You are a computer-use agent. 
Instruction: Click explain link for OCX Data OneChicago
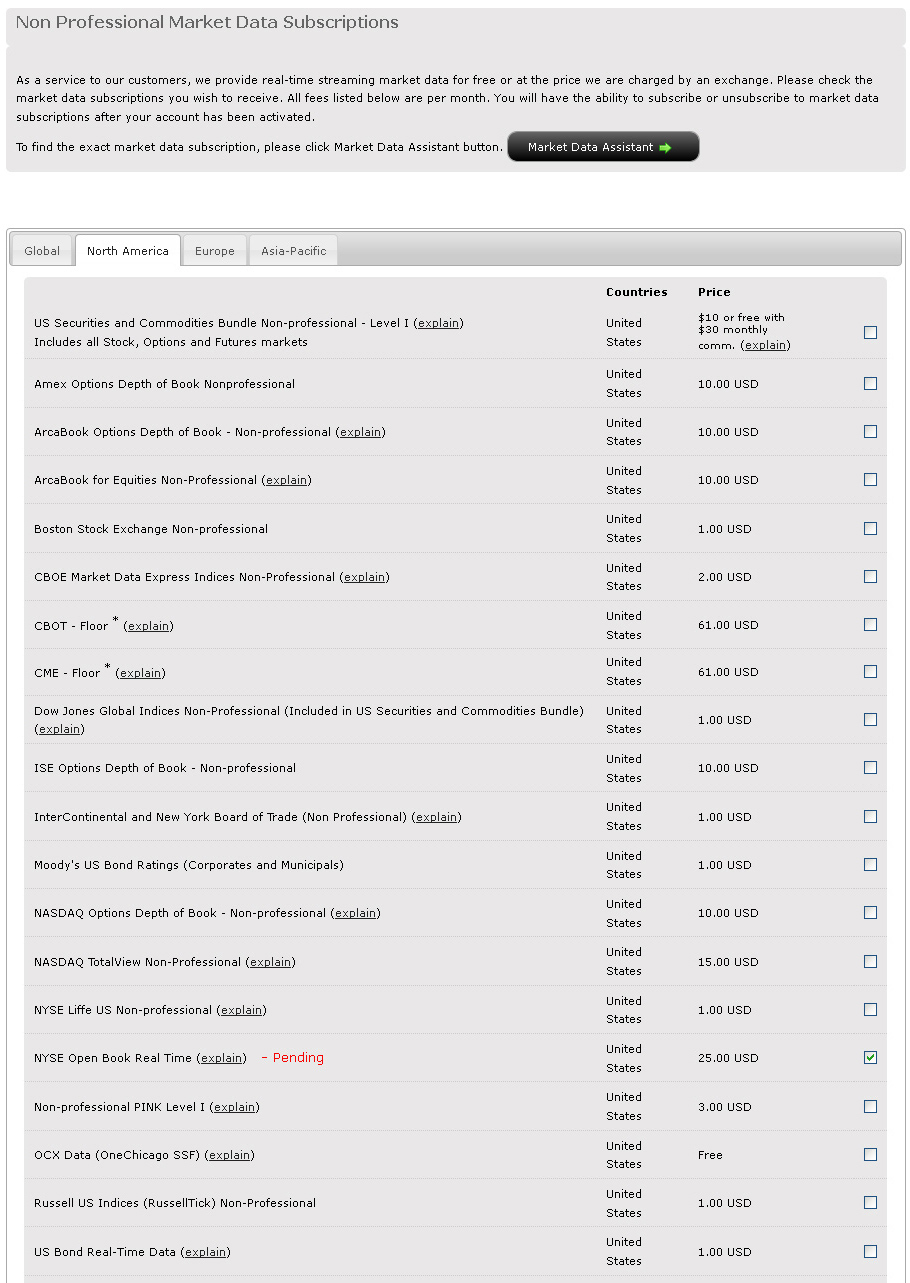[x=229, y=1155]
